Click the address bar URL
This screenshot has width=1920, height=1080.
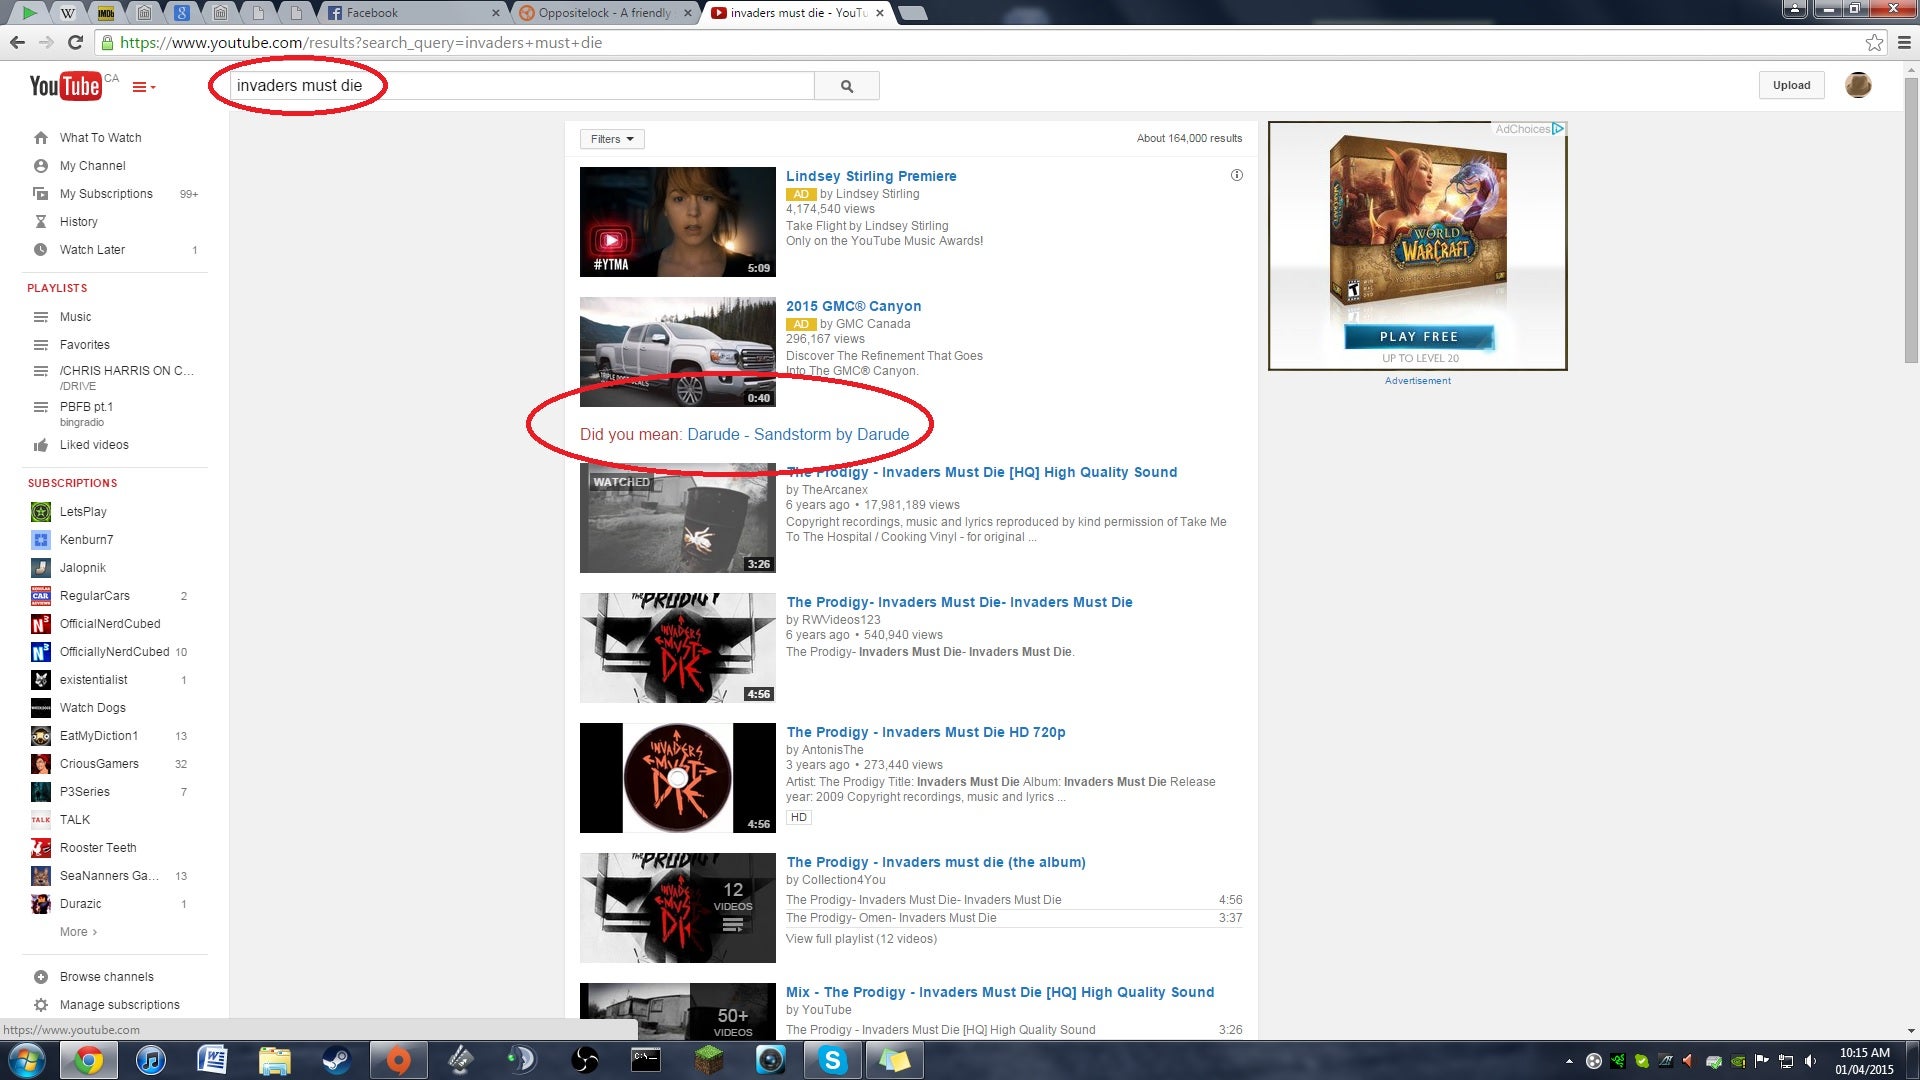click(x=361, y=43)
